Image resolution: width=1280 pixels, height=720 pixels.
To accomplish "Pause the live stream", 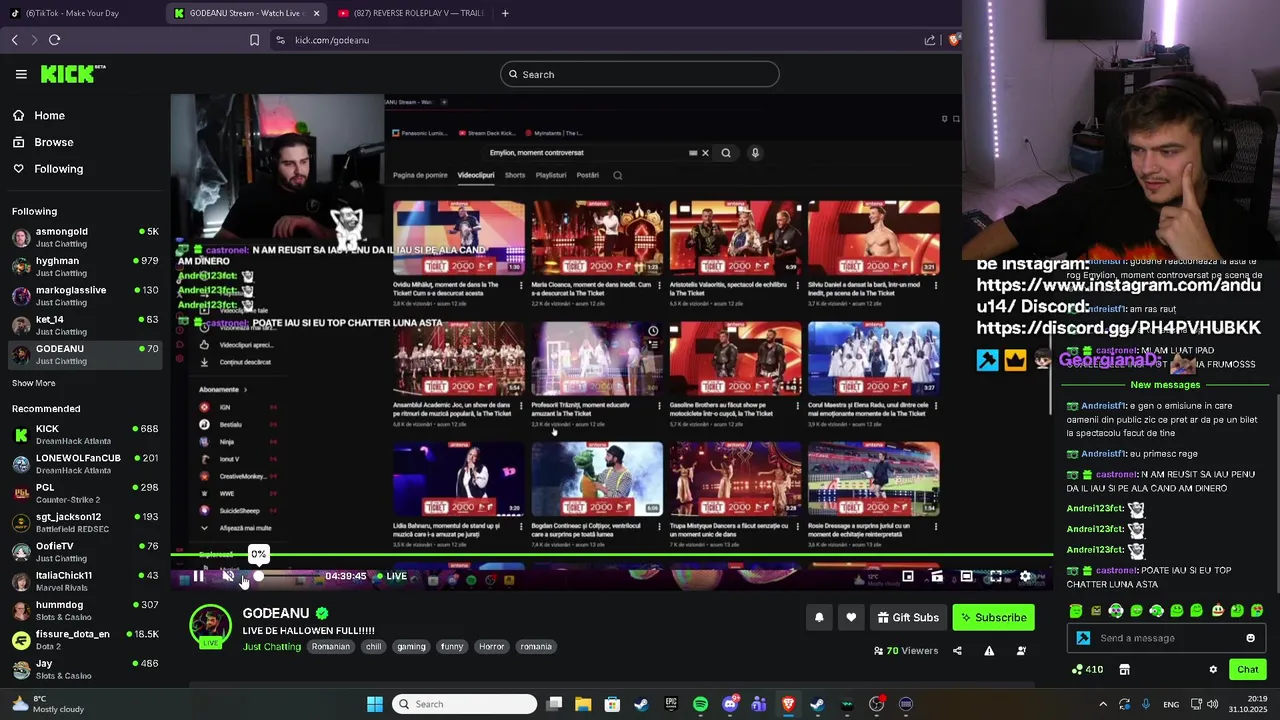I will coord(198,576).
